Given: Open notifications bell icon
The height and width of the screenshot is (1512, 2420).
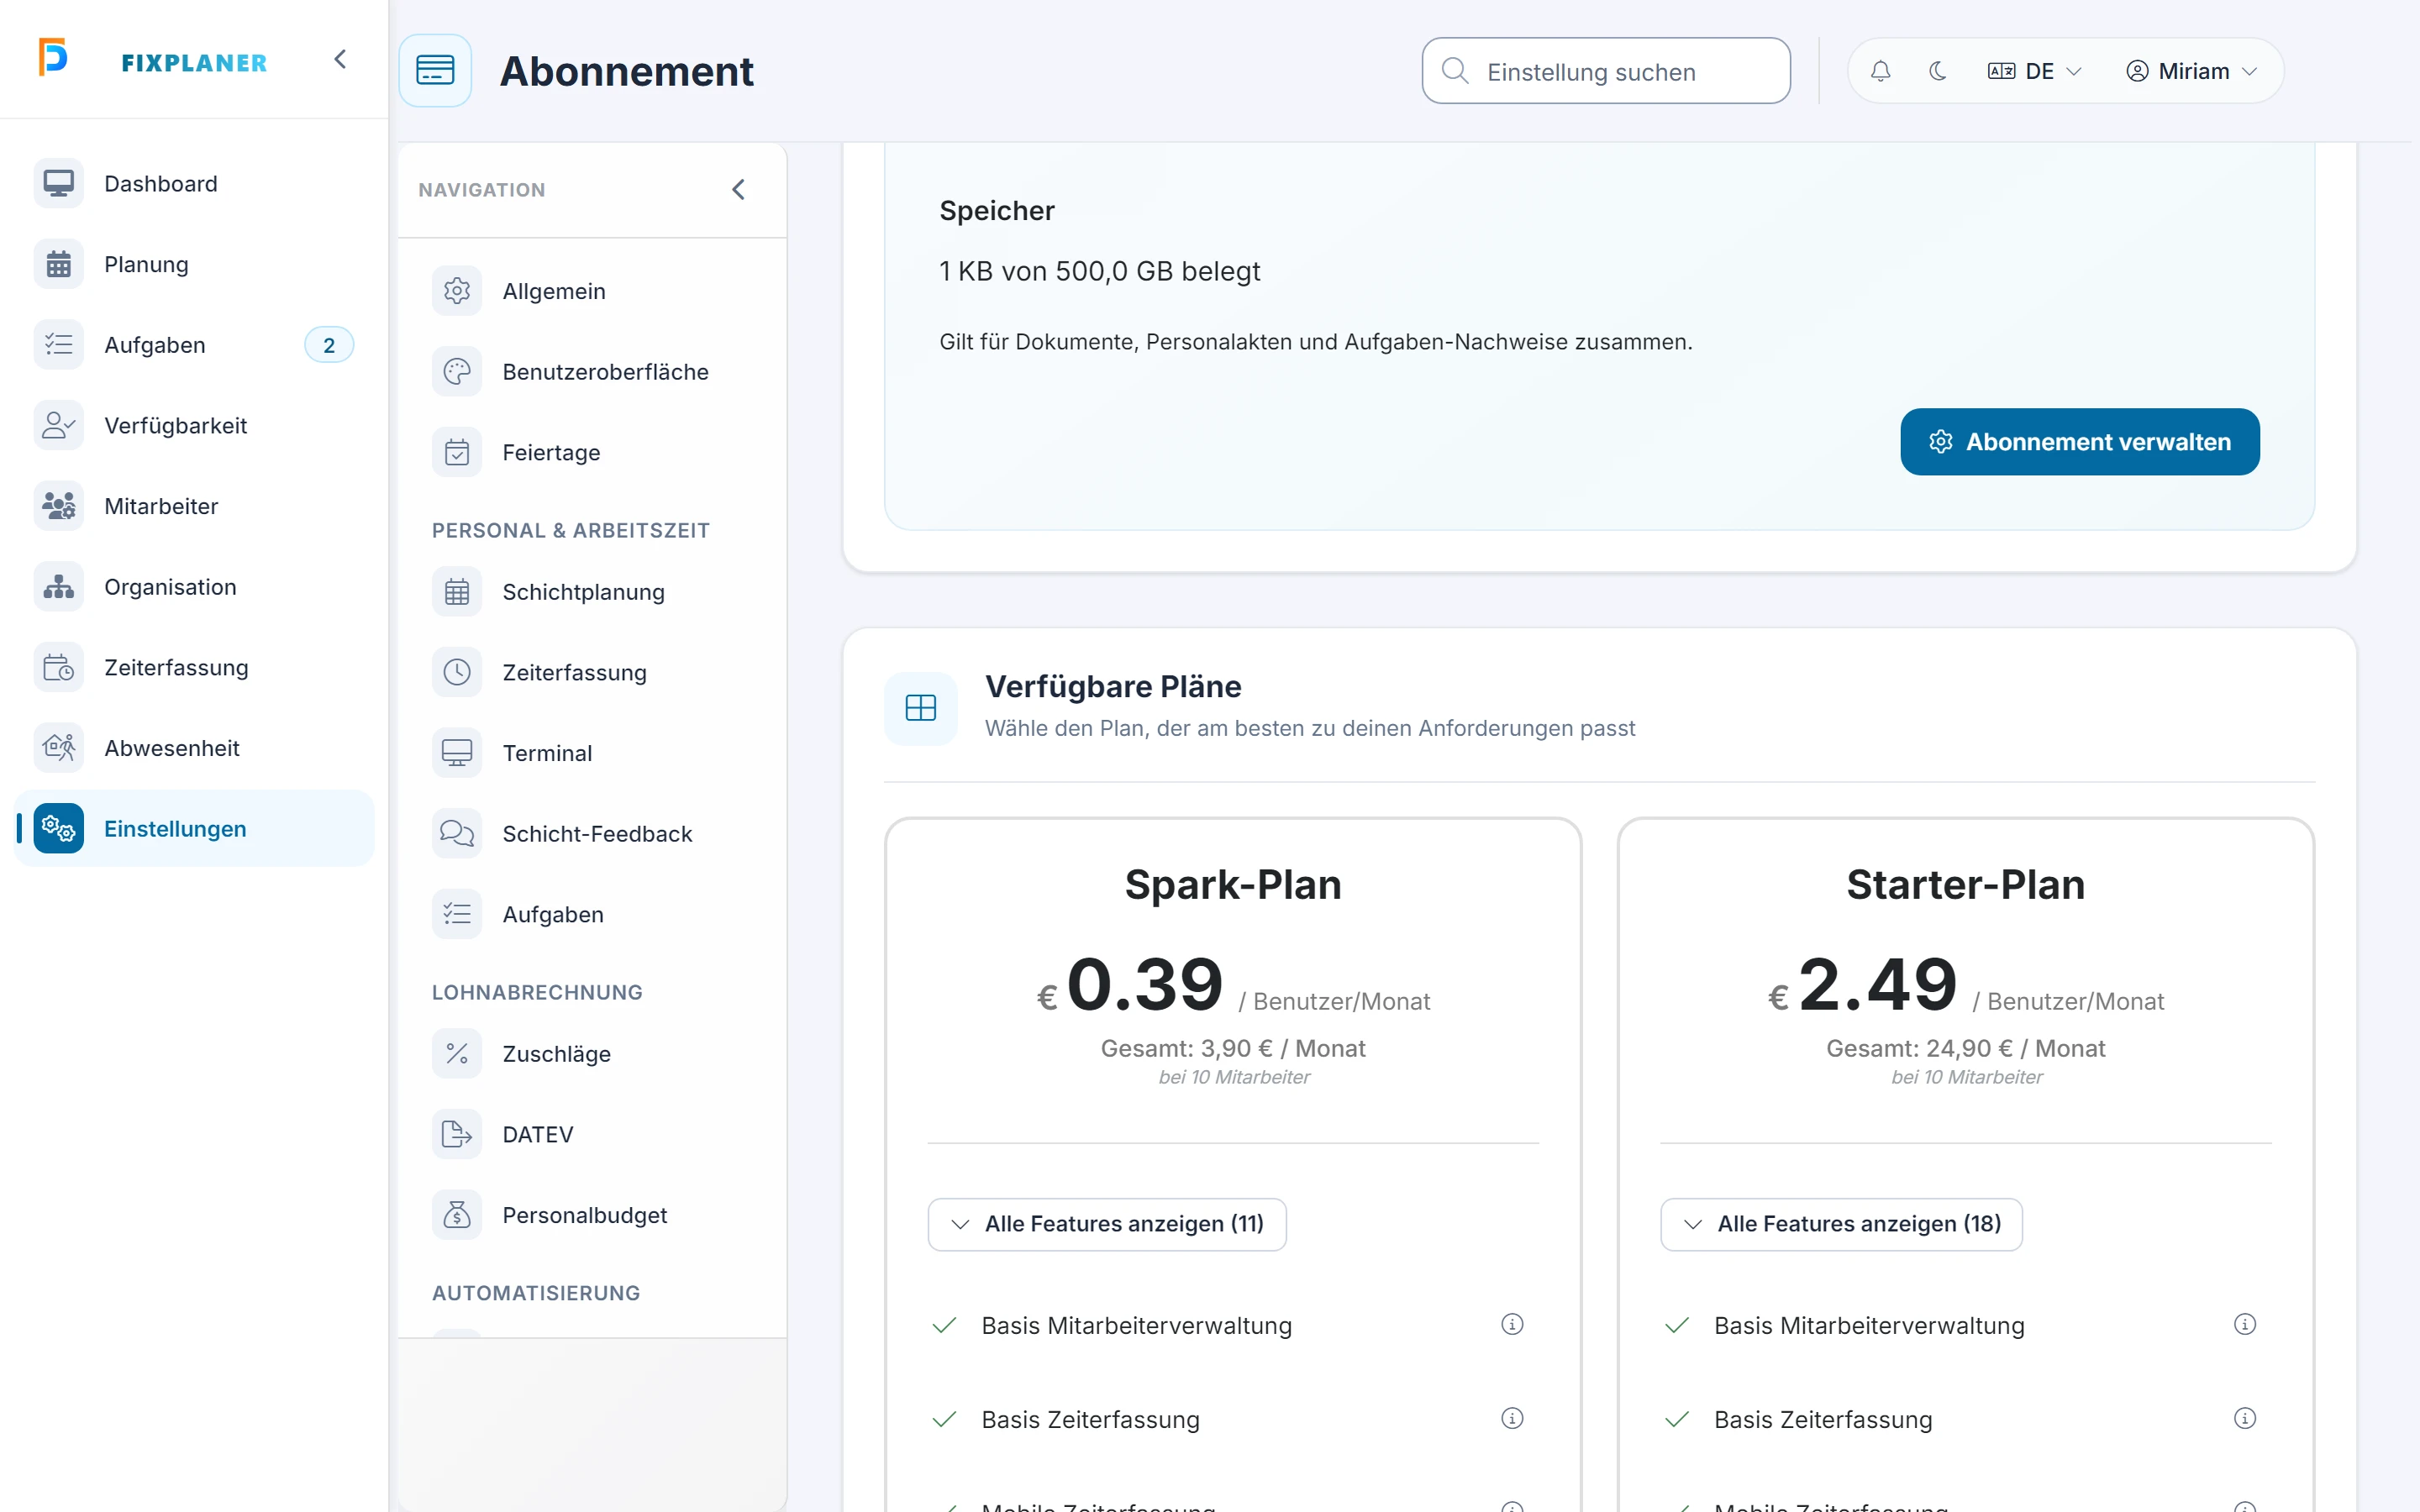Looking at the screenshot, I should click(1880, 71).
